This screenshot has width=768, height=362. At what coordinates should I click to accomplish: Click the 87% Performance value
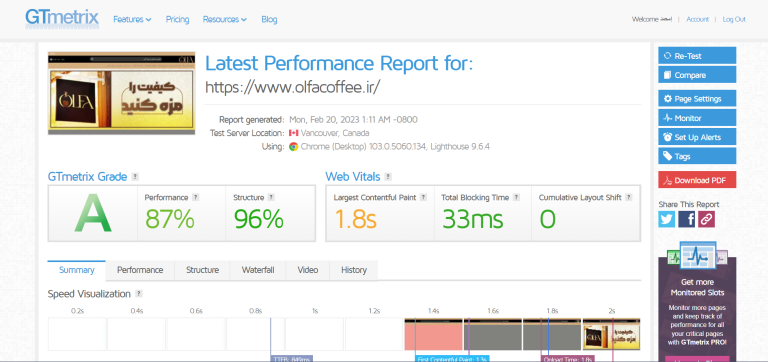pos(170,219)
